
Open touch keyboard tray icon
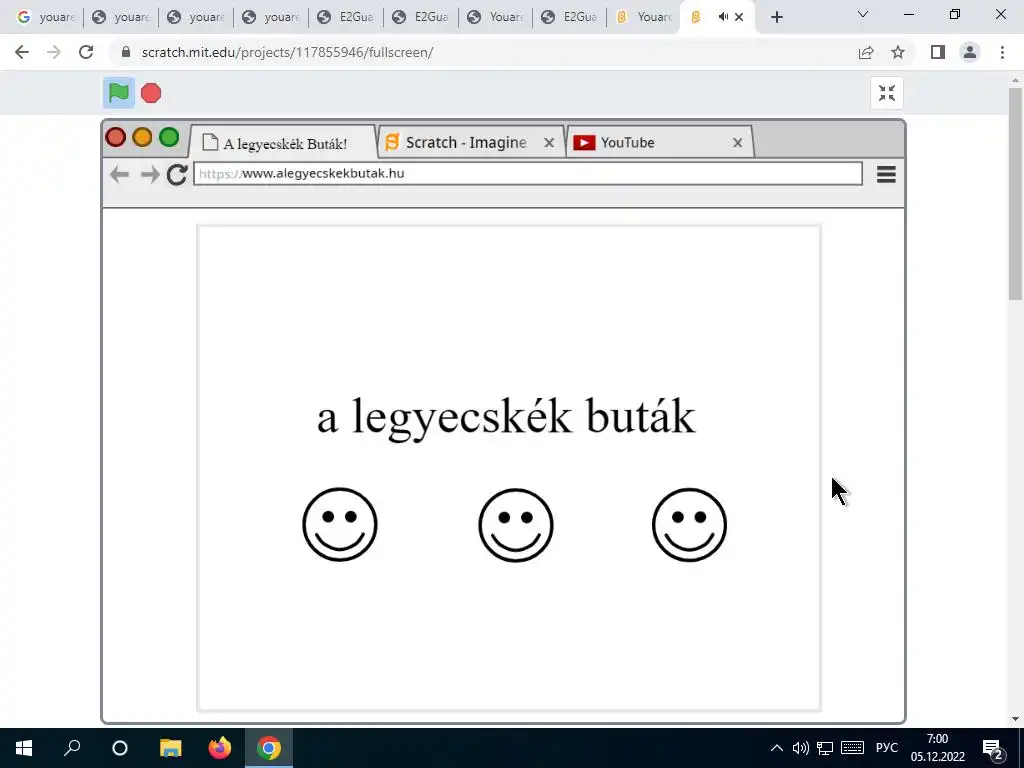853,748
